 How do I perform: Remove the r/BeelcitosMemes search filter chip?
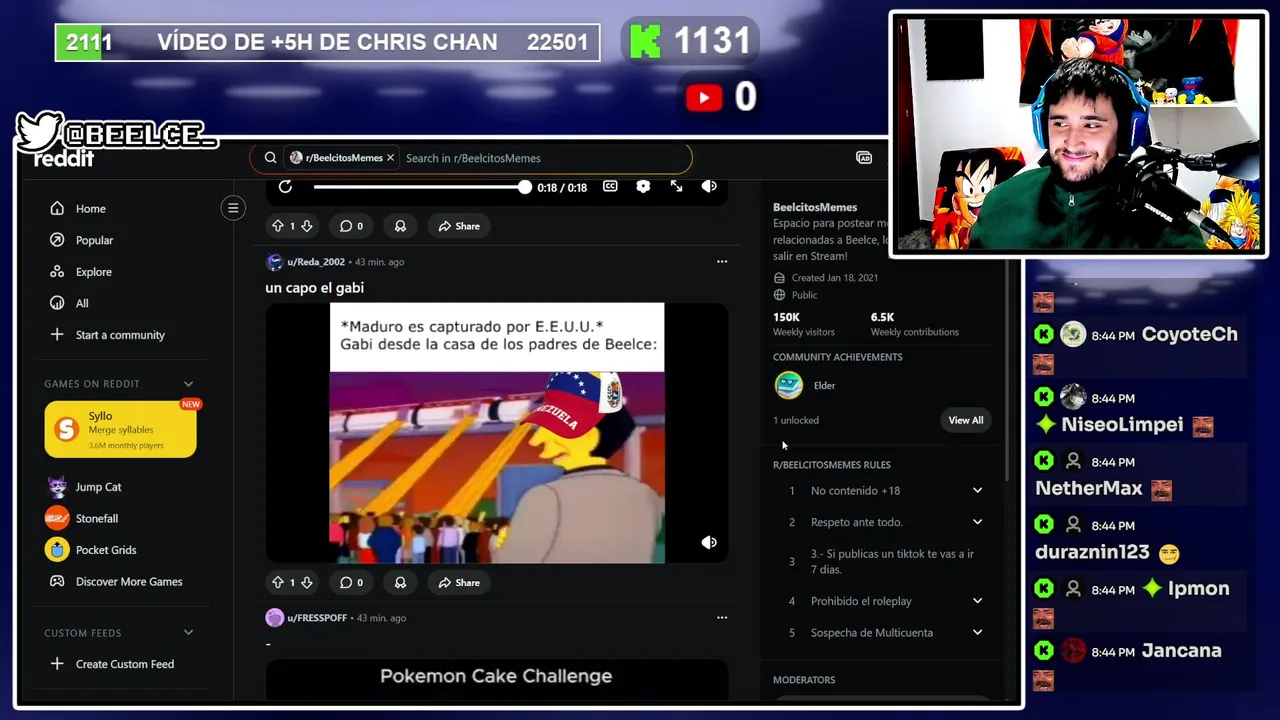tap(390, 158)
